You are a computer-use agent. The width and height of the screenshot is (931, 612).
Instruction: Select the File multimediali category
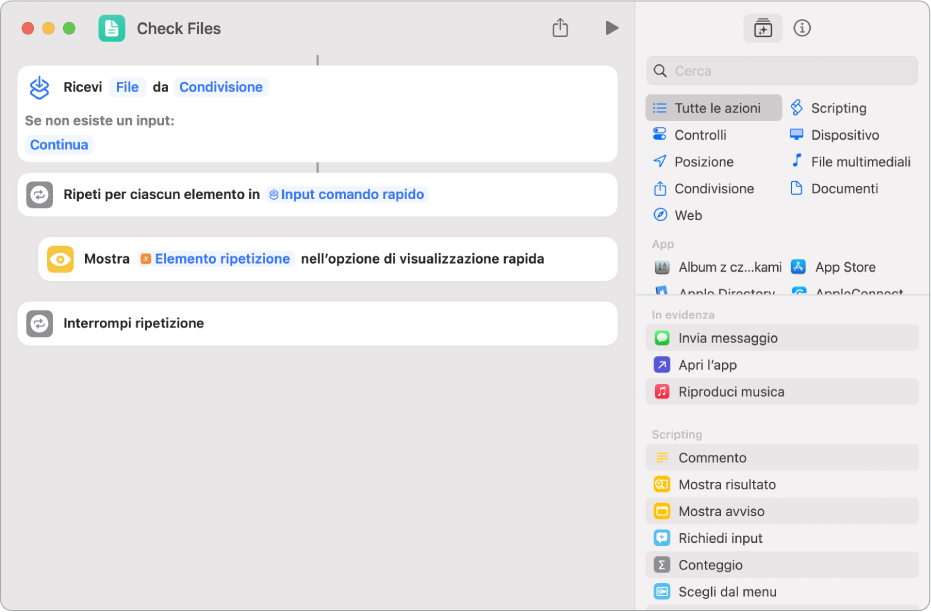click(x=850, y=161)
